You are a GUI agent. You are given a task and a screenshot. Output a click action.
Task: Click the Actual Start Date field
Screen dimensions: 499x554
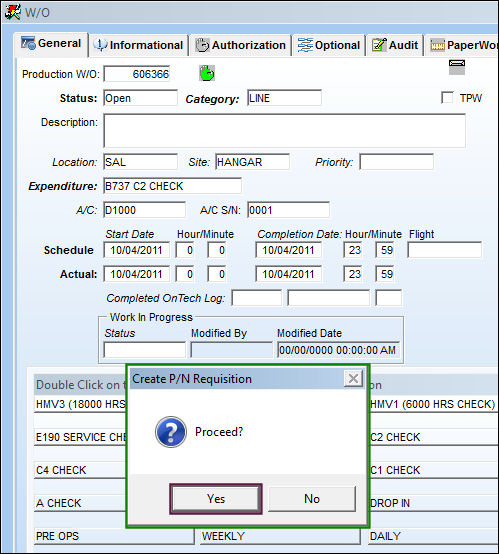coord(136,274)
